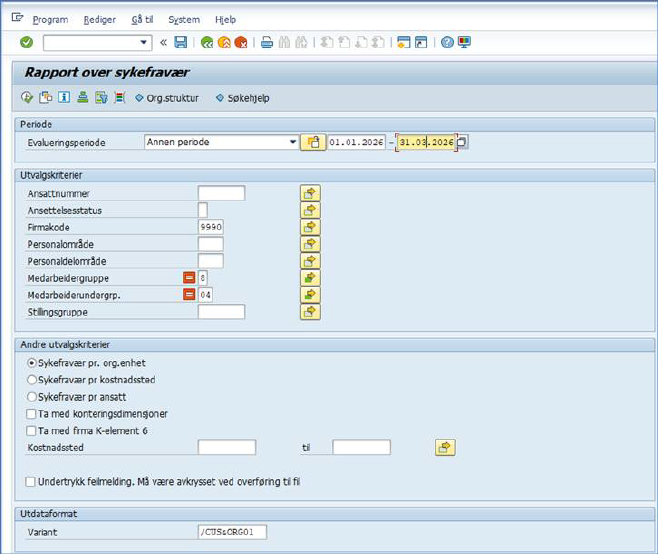Image resolution: width=658 pixels, height=554 pixels.
Task: Click the Firmakode field showing 9990
Action: pyautogui.click(x=211, y=227)
